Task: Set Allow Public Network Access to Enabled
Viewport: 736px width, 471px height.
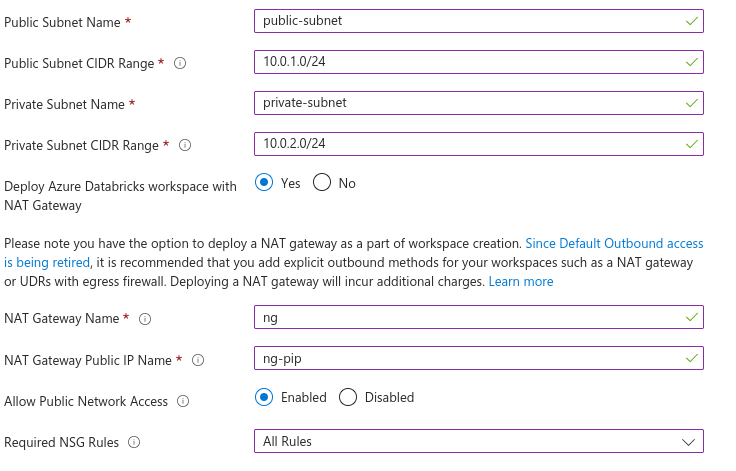Action: (264, 397)
